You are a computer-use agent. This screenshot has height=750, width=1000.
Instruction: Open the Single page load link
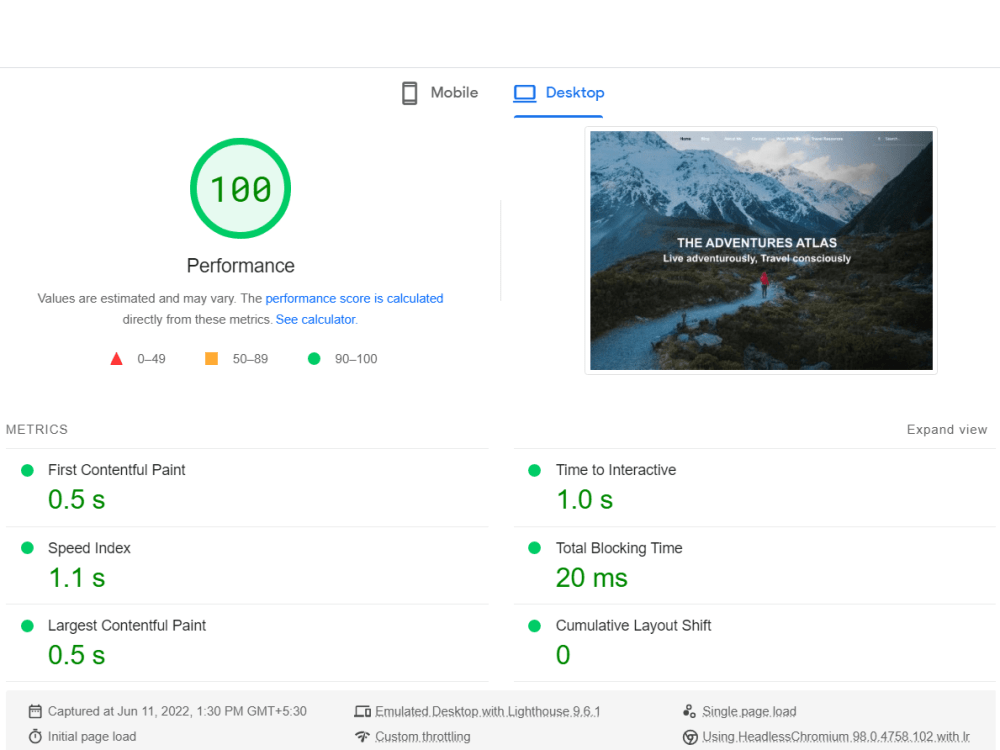click(x=748, y=711)
